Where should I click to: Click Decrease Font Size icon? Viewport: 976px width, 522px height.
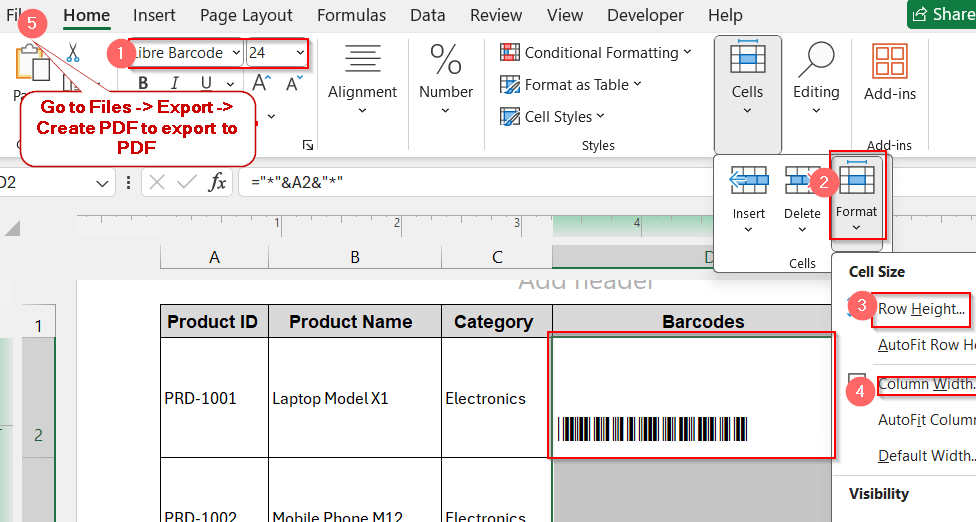pyautogui.click(x=292, y=83)
